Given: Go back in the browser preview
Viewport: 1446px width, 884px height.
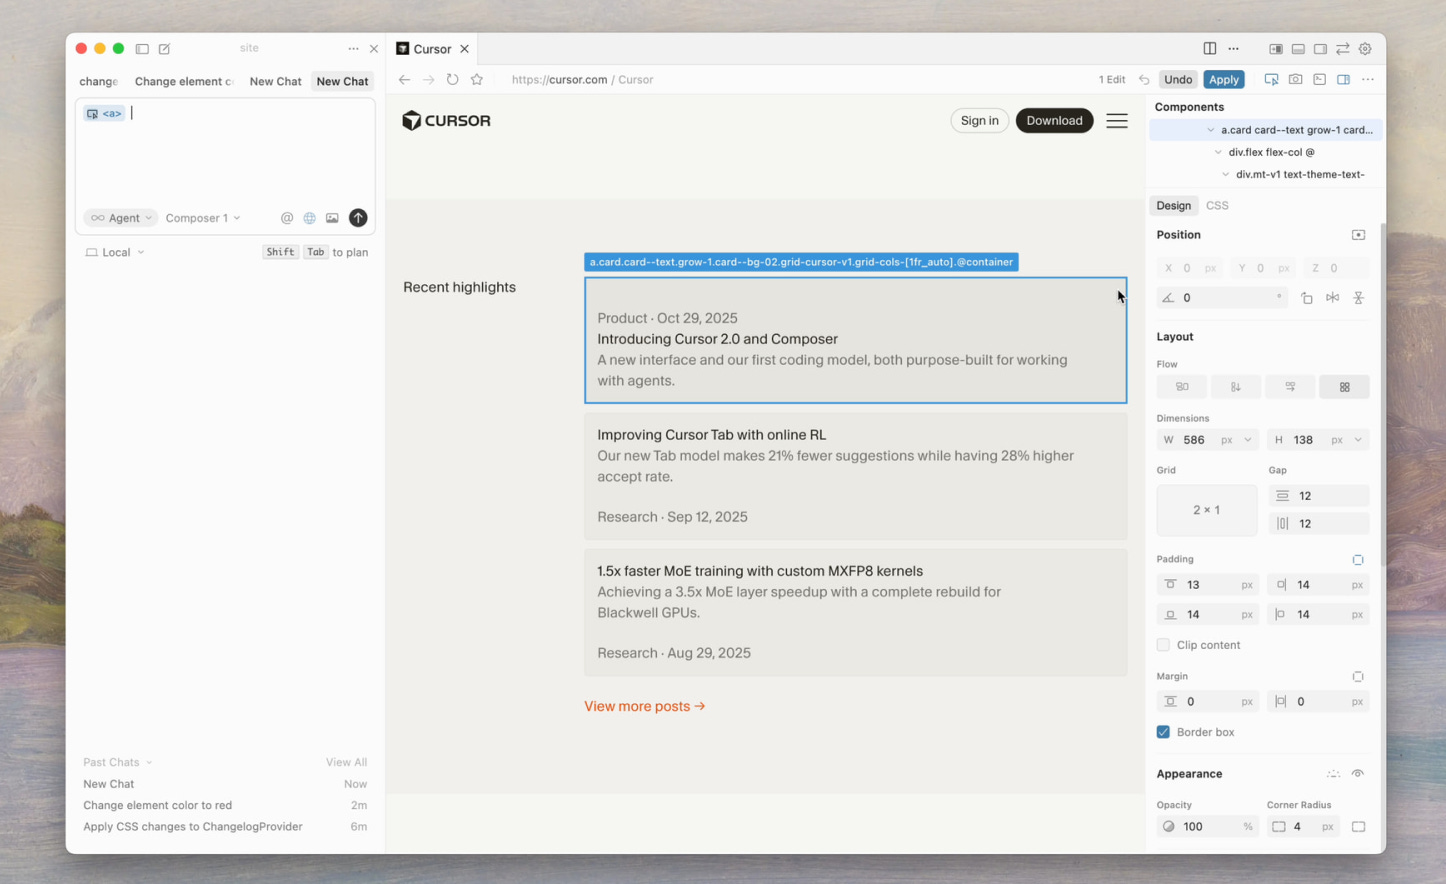Looking at the screenshot, I should click(x=404, y=80).
